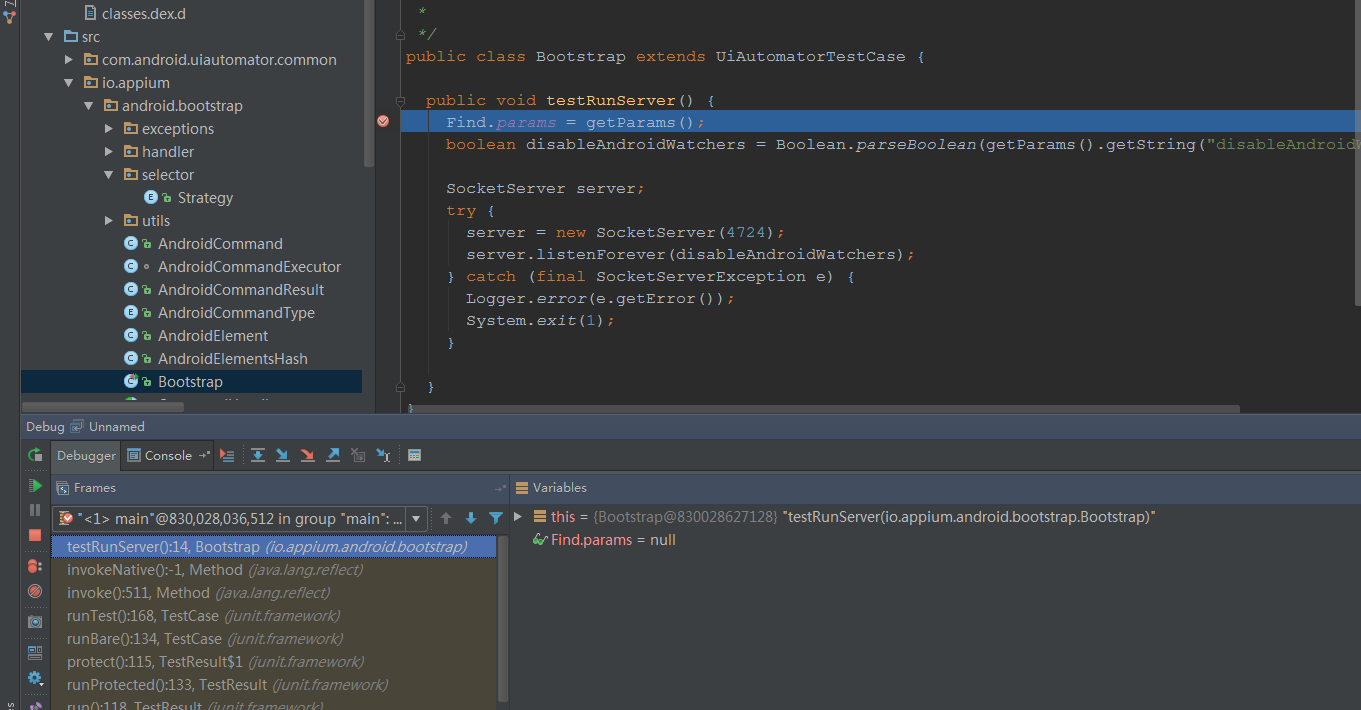Select Bootstrap in the project tree
1361x710 pixels.
191,382
